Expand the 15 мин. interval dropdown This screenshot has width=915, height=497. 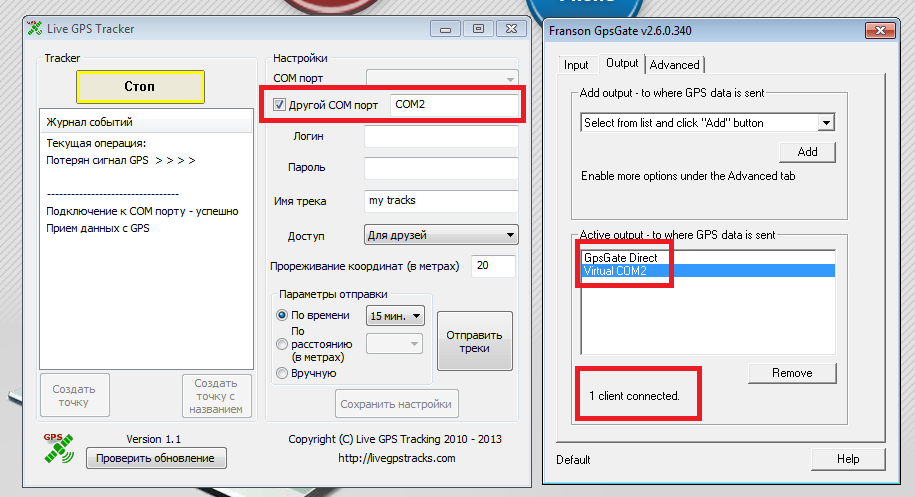click(396, 316)
